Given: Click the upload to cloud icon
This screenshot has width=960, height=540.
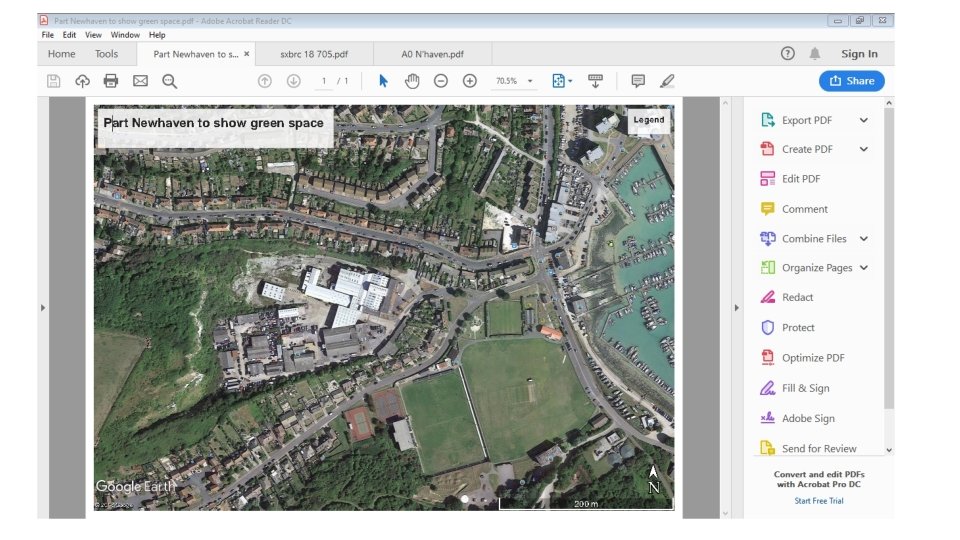Looking at the screenshot, I should coord(82,81).
